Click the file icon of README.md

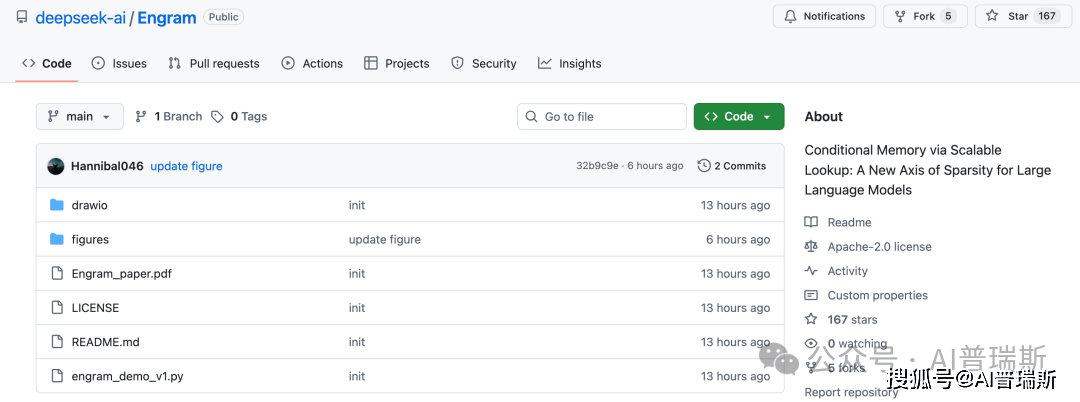point(57,342)
